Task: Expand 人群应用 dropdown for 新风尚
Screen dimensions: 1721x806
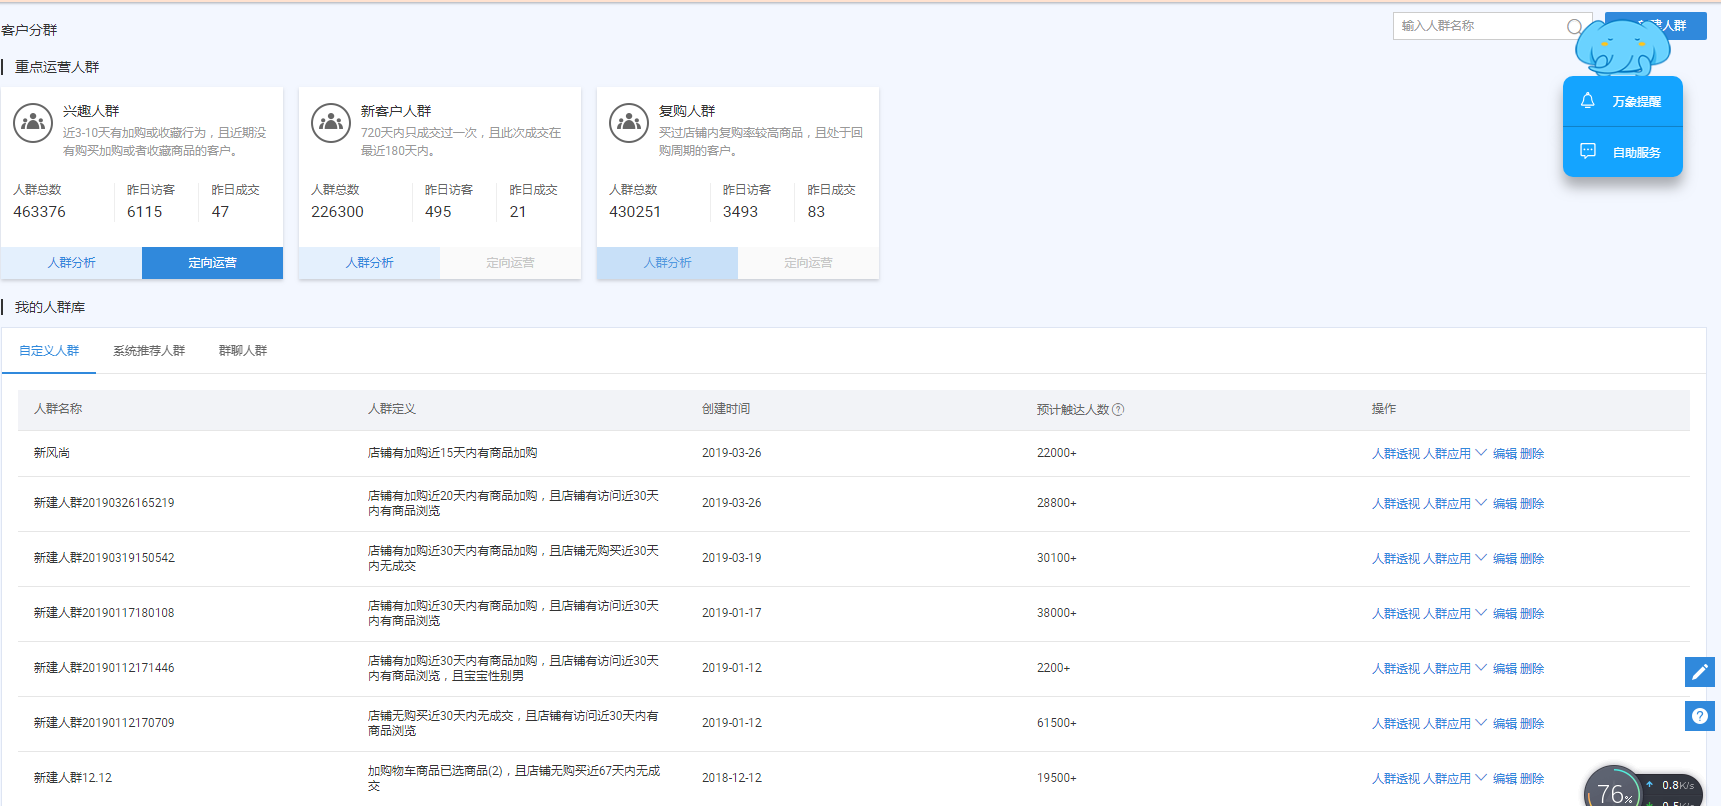Action: click(x=1455, y=454)
